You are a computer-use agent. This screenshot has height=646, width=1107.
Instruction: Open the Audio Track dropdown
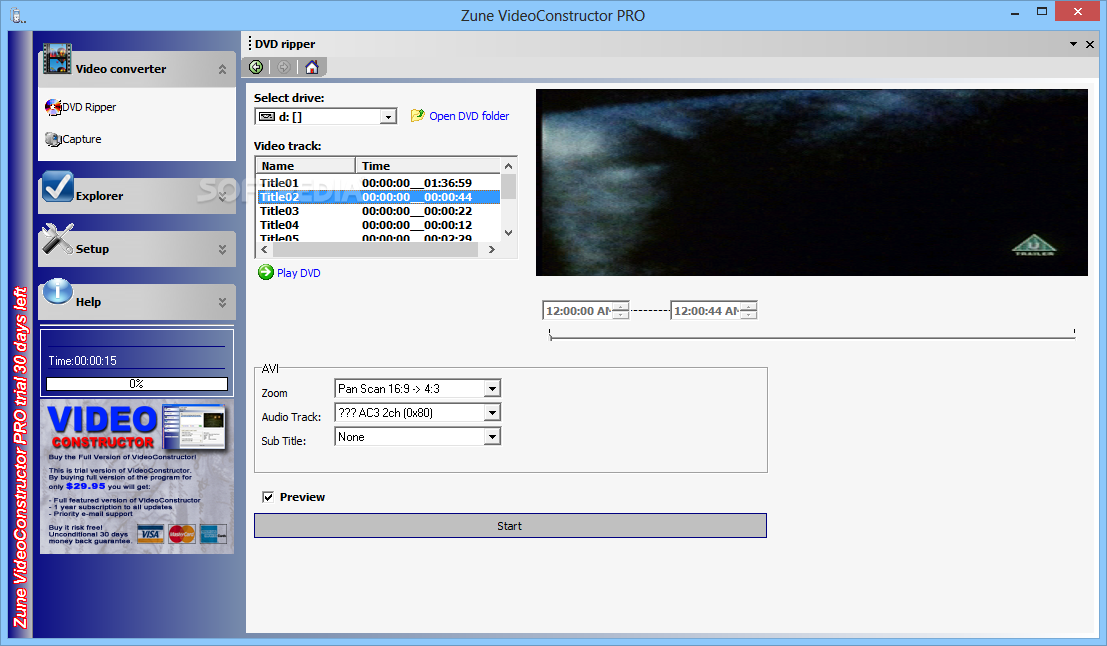tap(492, 412)
